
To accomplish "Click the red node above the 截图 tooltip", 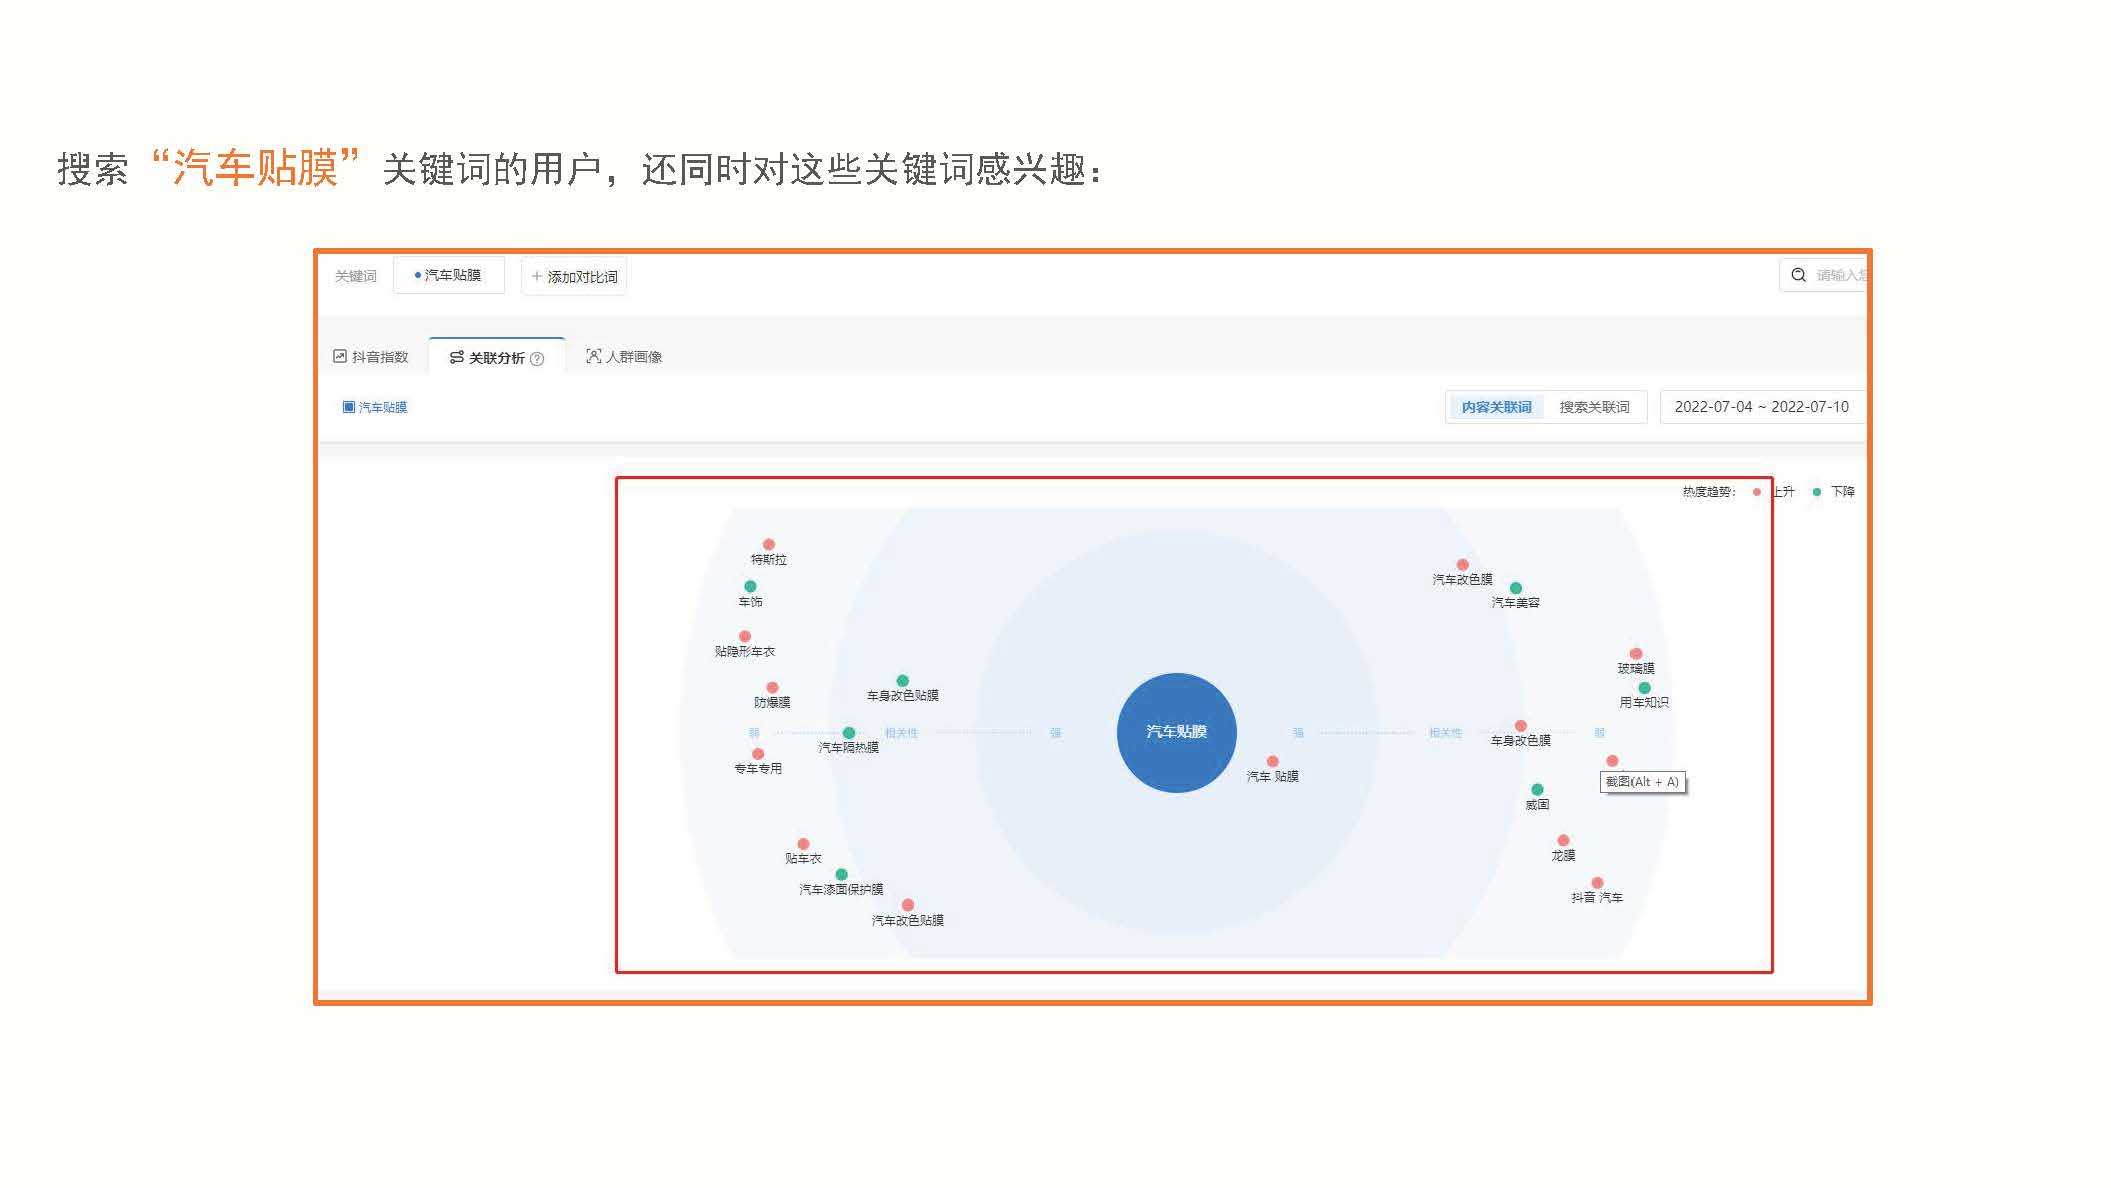I will coord(1612,761).
